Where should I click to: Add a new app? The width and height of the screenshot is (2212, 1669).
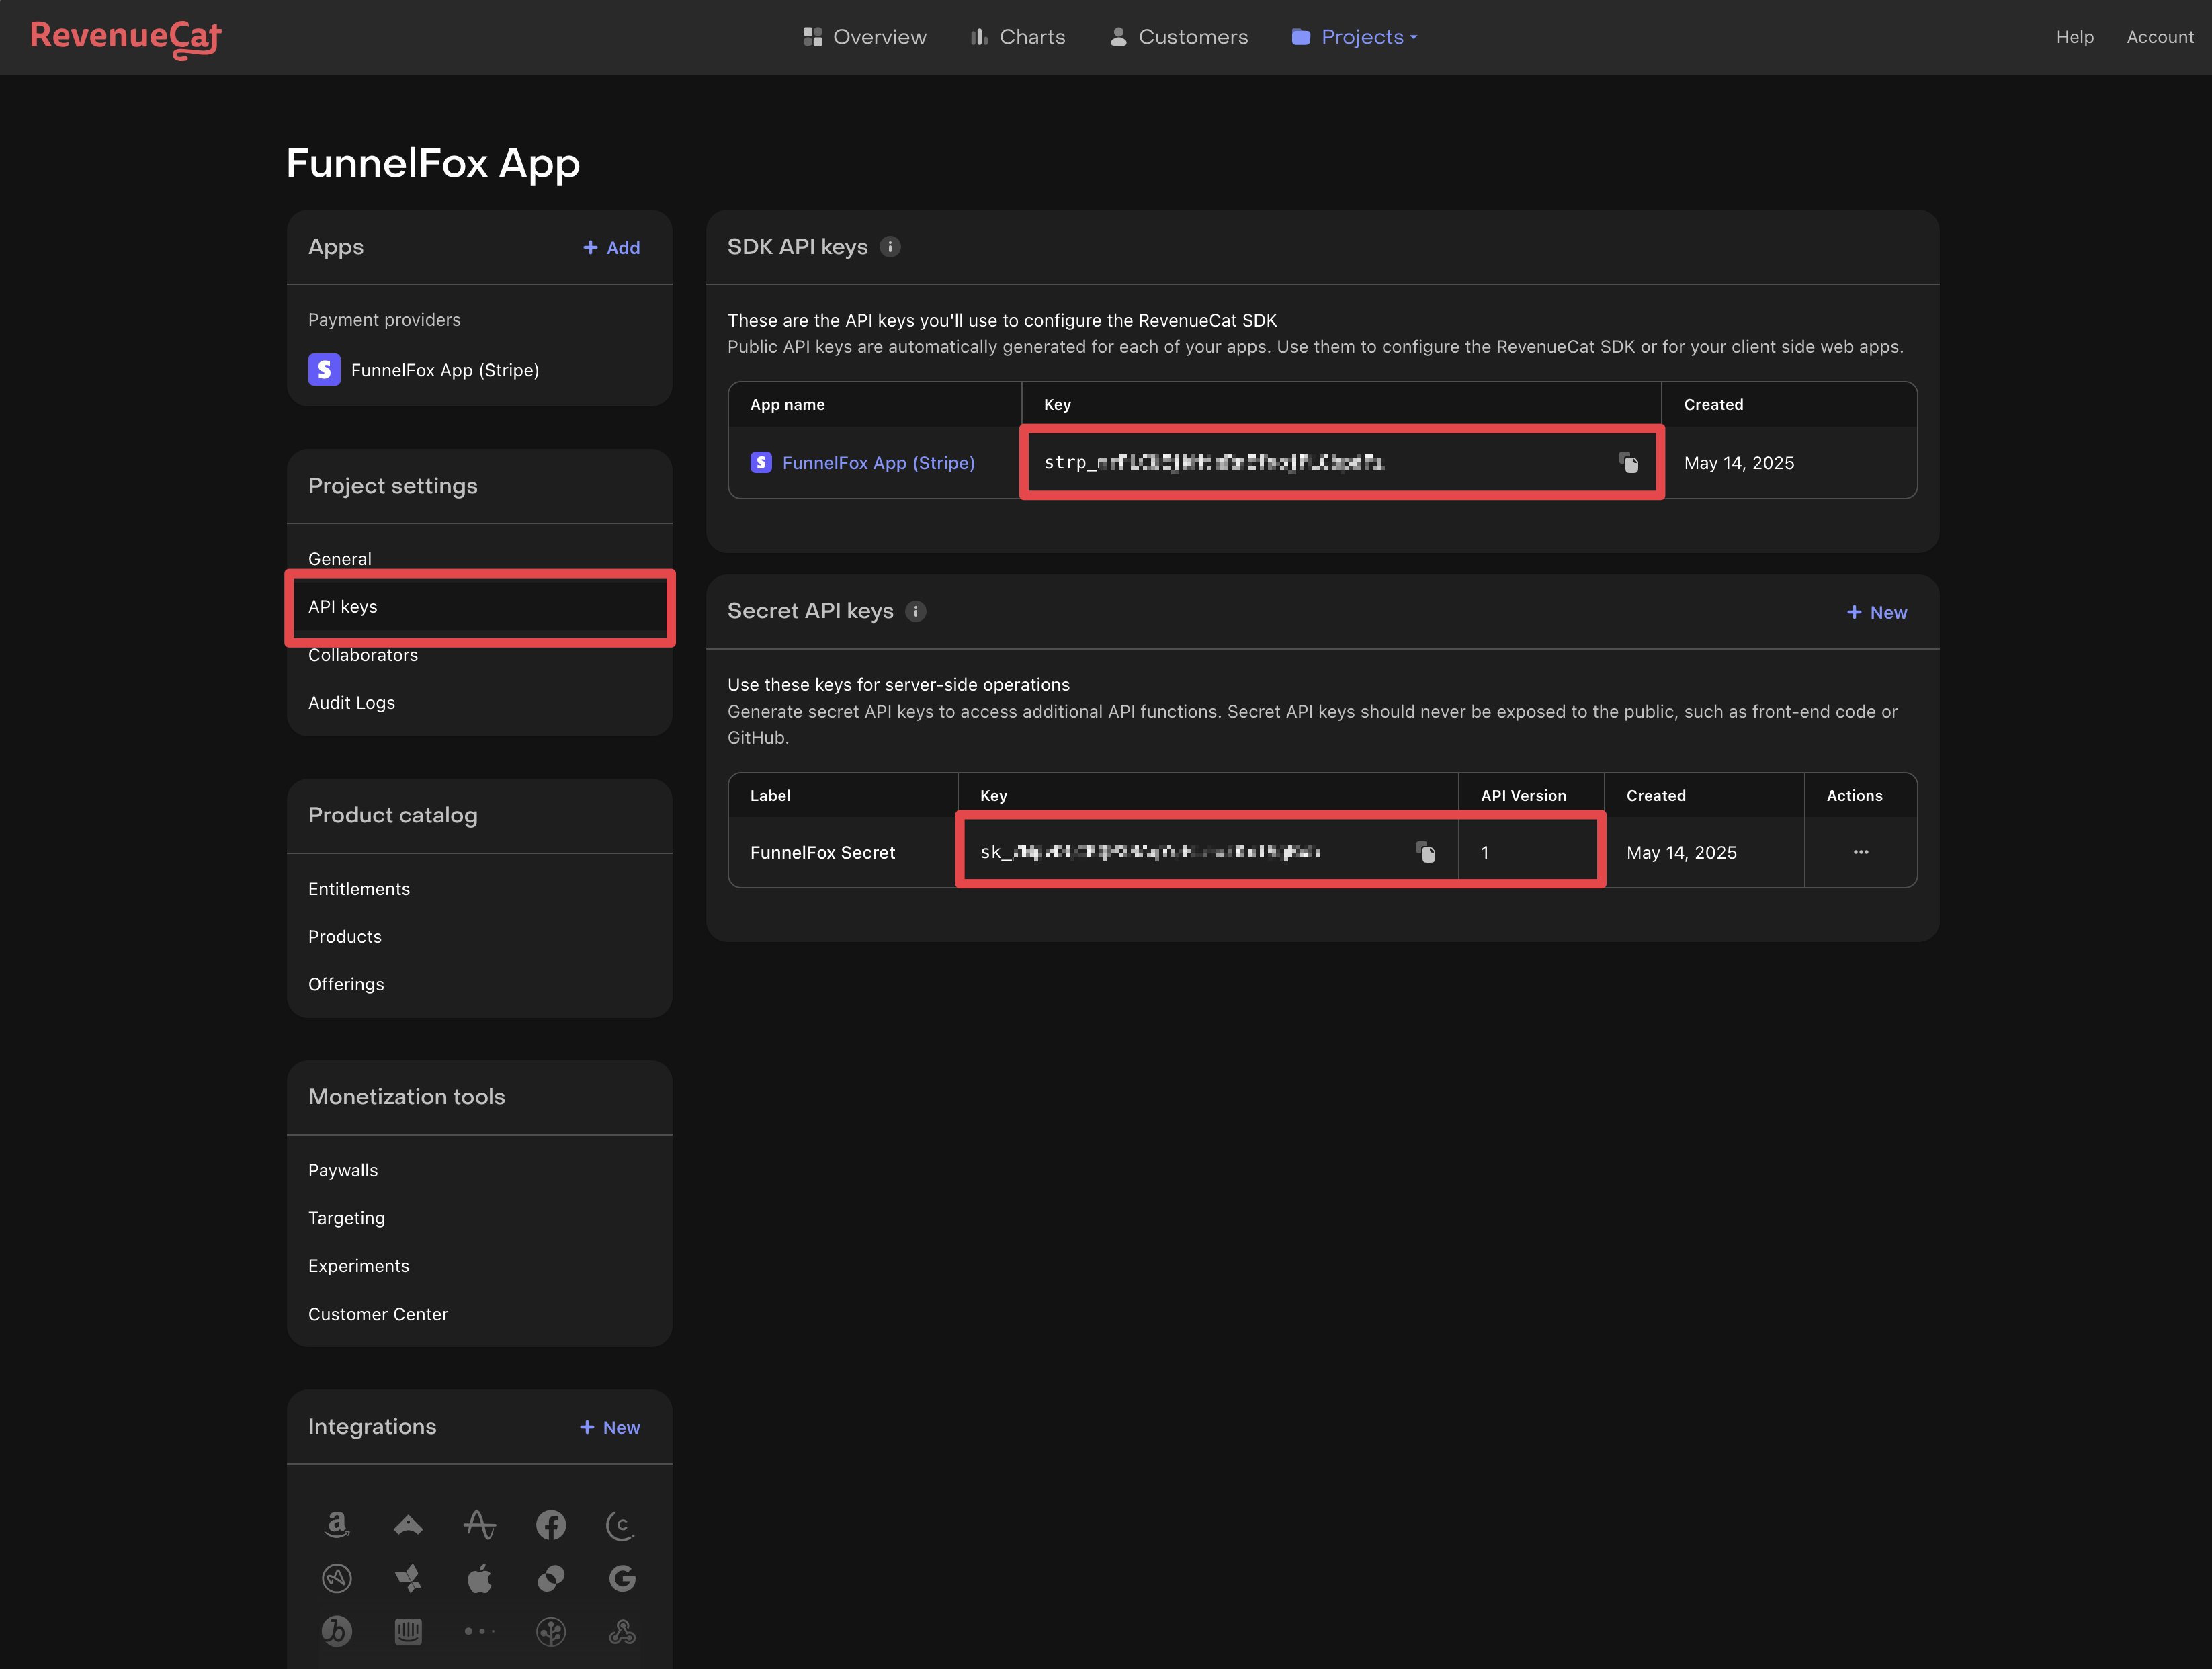click(x=611, y=247)
